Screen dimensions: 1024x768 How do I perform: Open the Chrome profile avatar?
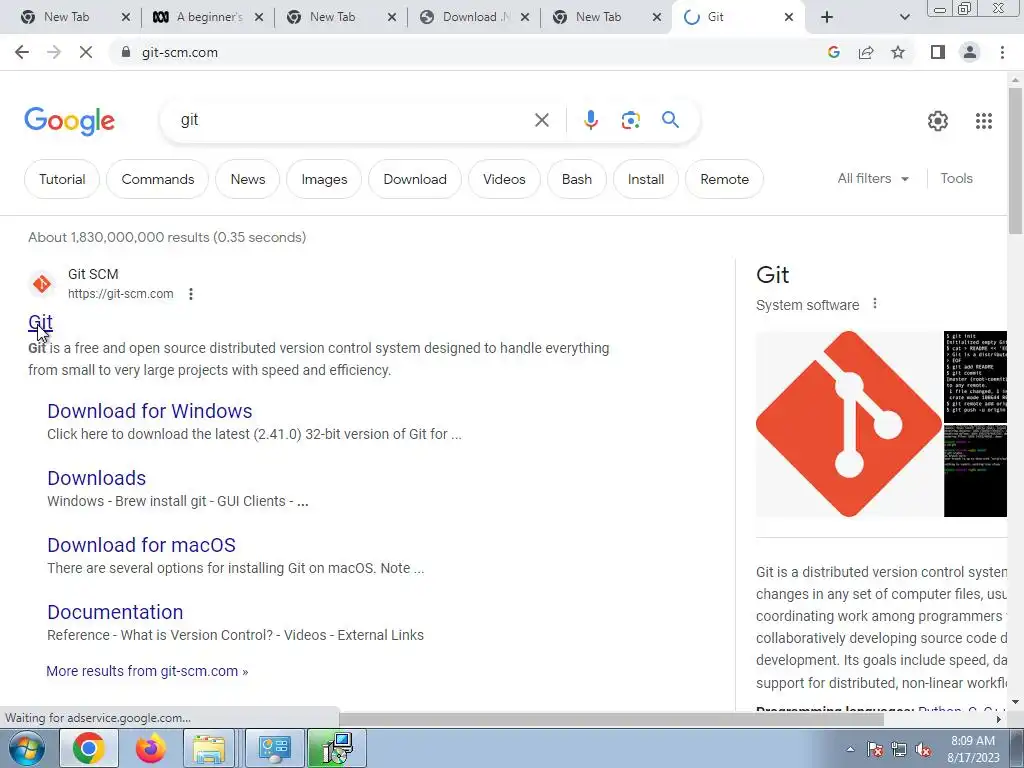point(970,52)
